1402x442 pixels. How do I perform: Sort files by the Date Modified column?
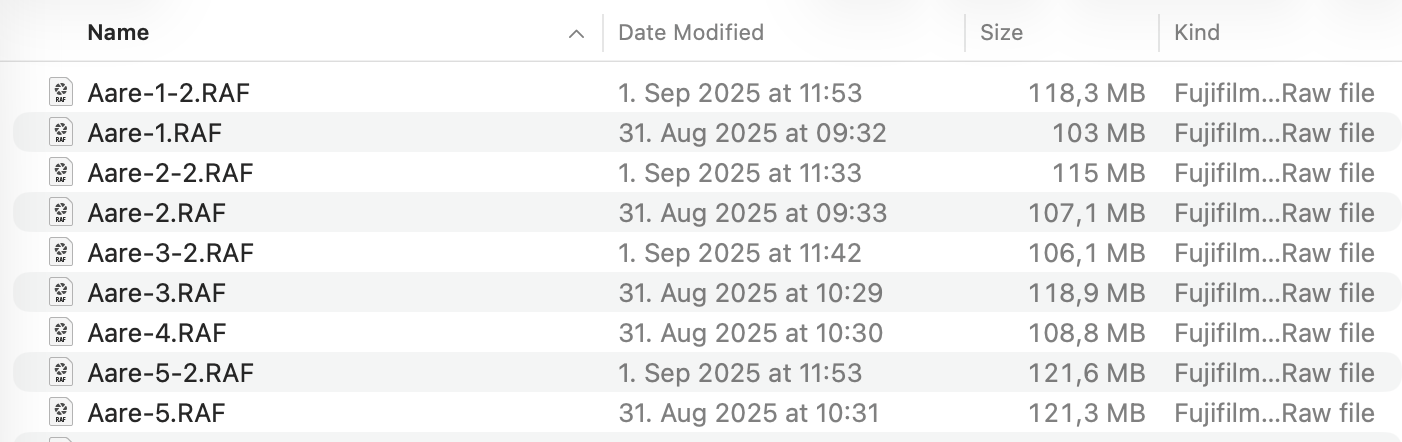pos(691,33)
